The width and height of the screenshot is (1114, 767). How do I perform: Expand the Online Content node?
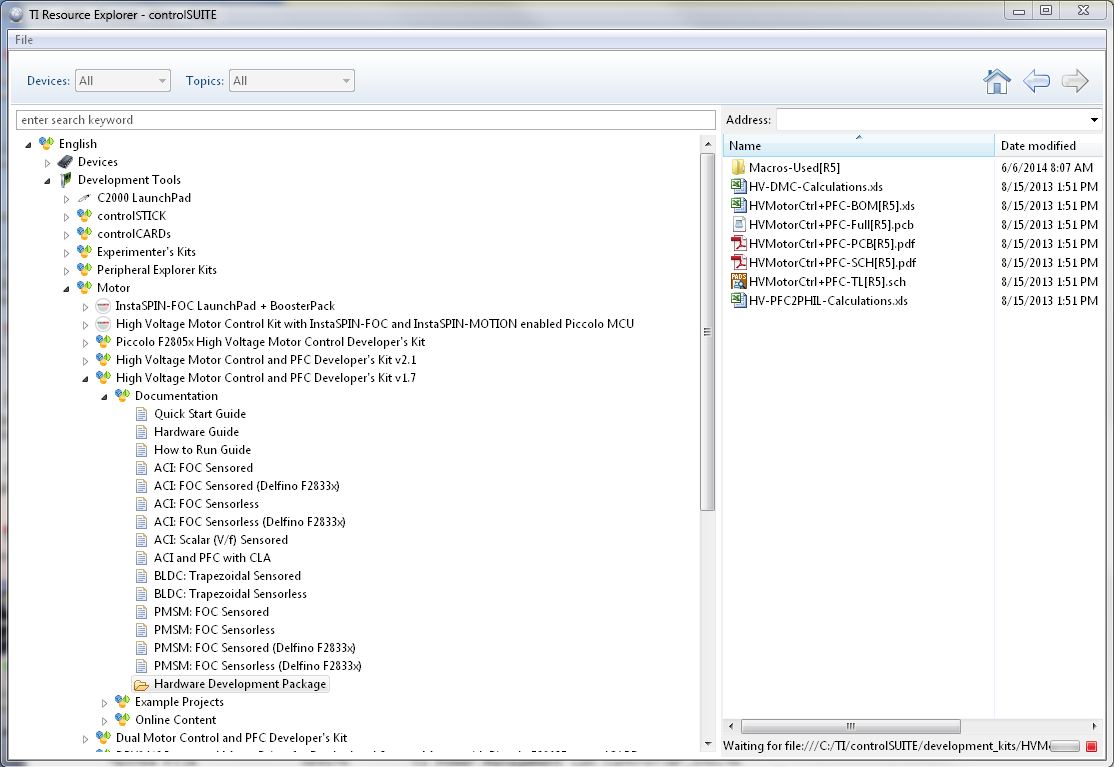pyautogui.click(x=104, y=721)
